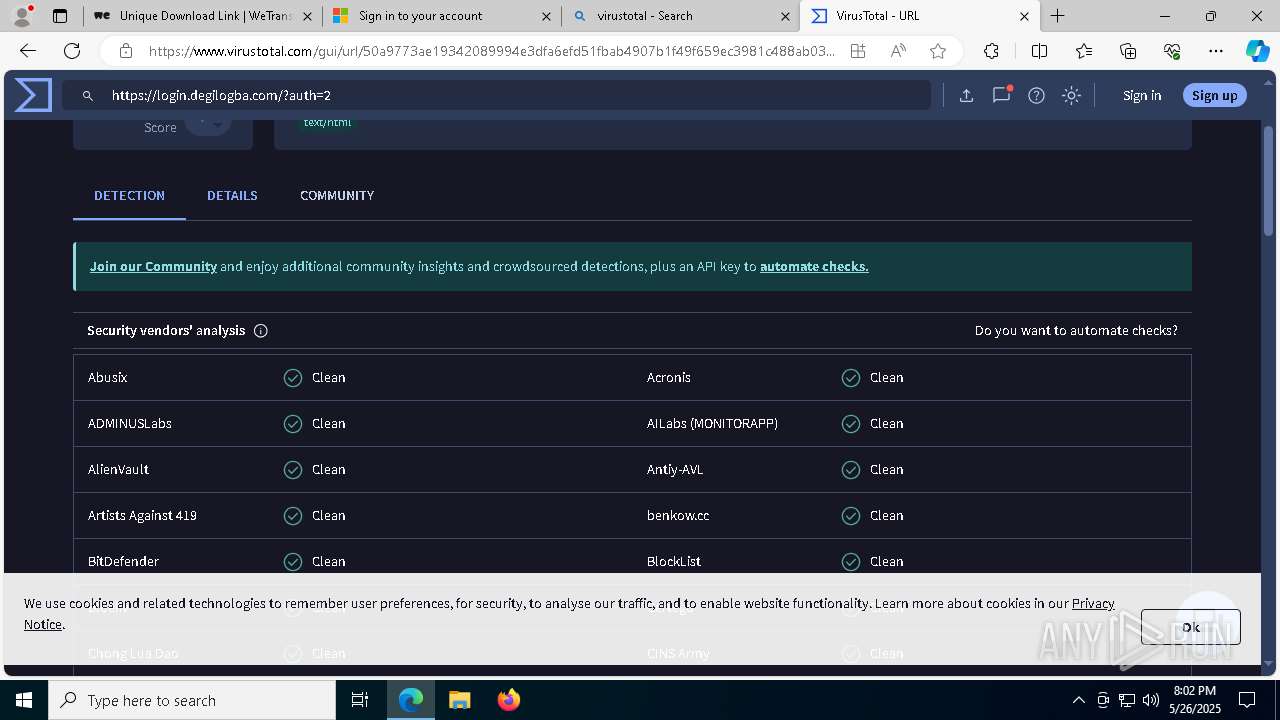Click the benkow.cc vendor name
The image size is (1280, 720).
(678, 516)
